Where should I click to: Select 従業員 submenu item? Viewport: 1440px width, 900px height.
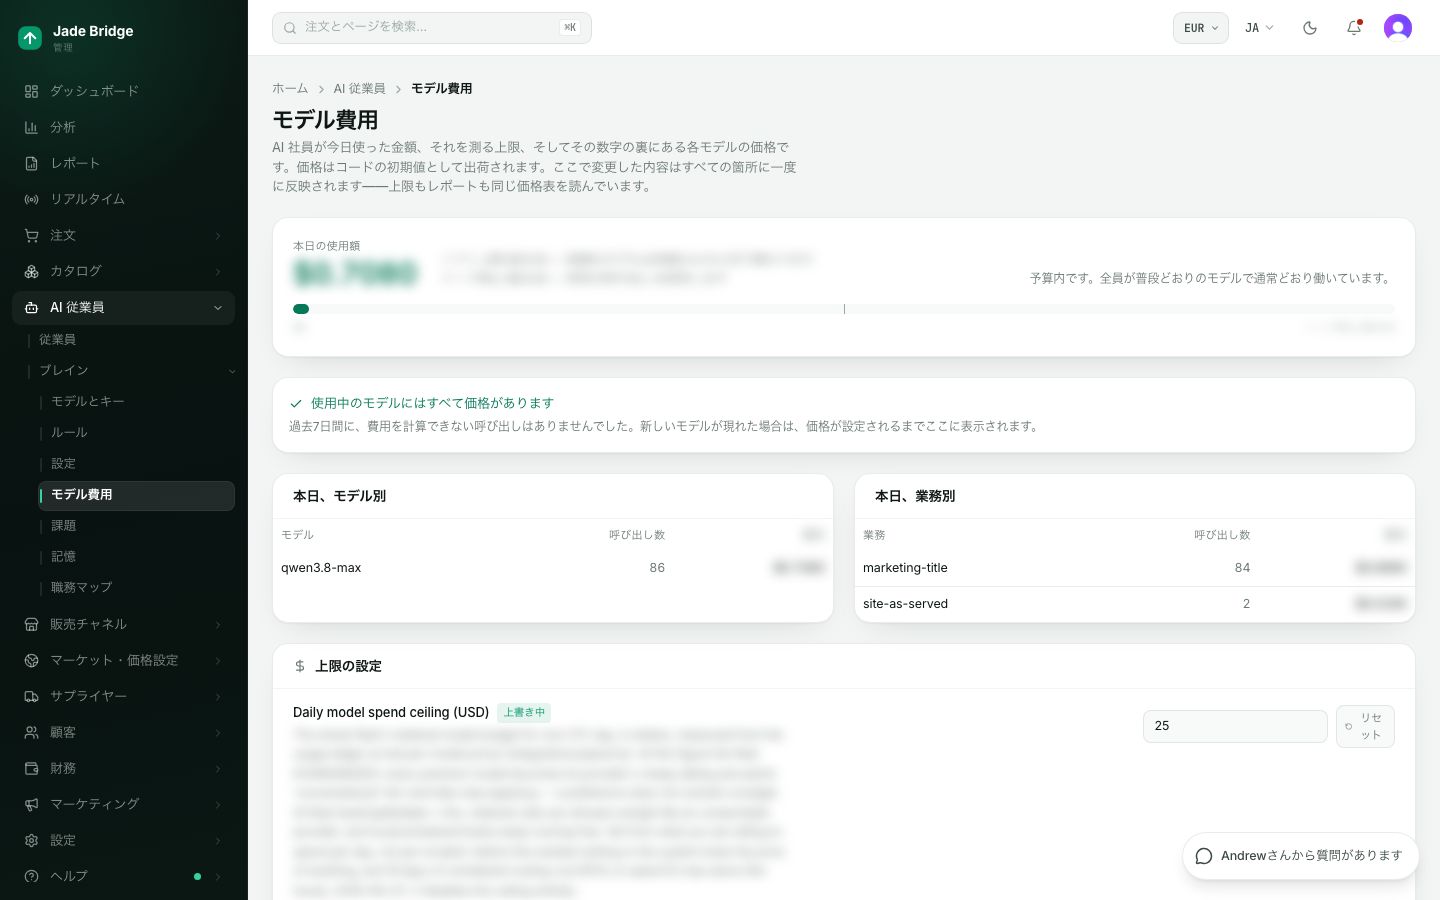click(x=131, y=340)
